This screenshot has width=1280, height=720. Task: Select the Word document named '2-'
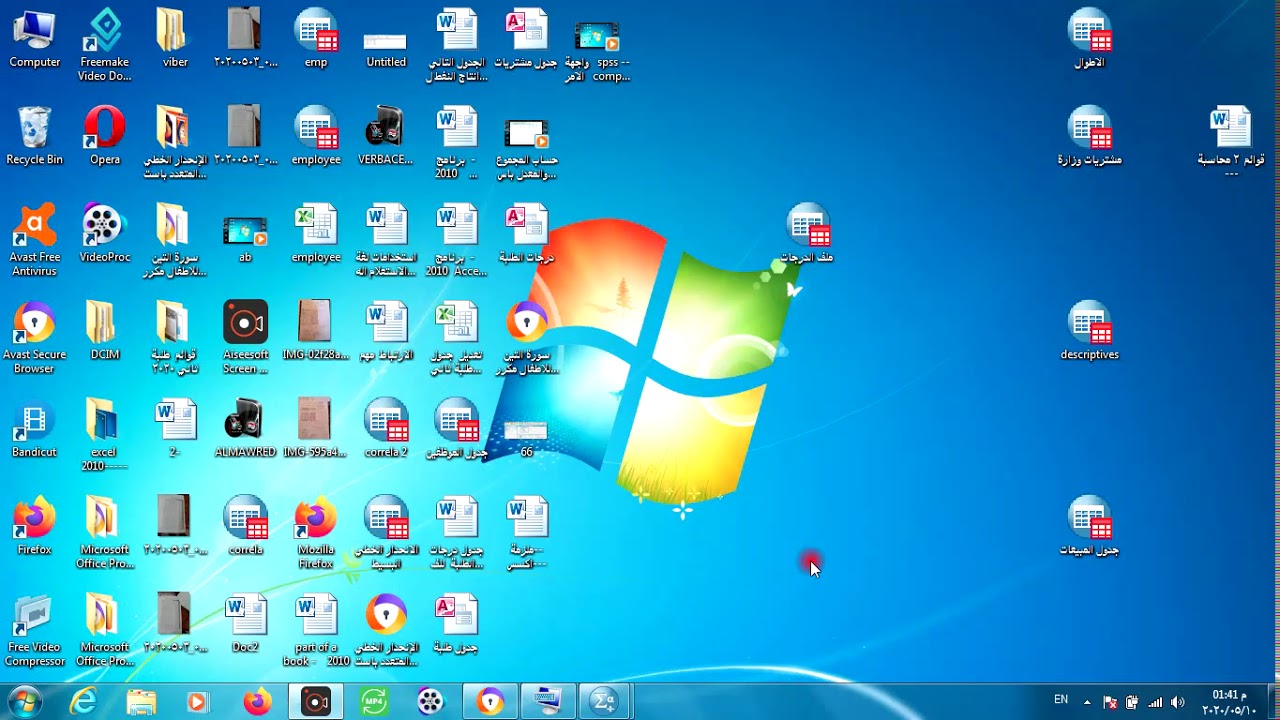tap(175, 428)
